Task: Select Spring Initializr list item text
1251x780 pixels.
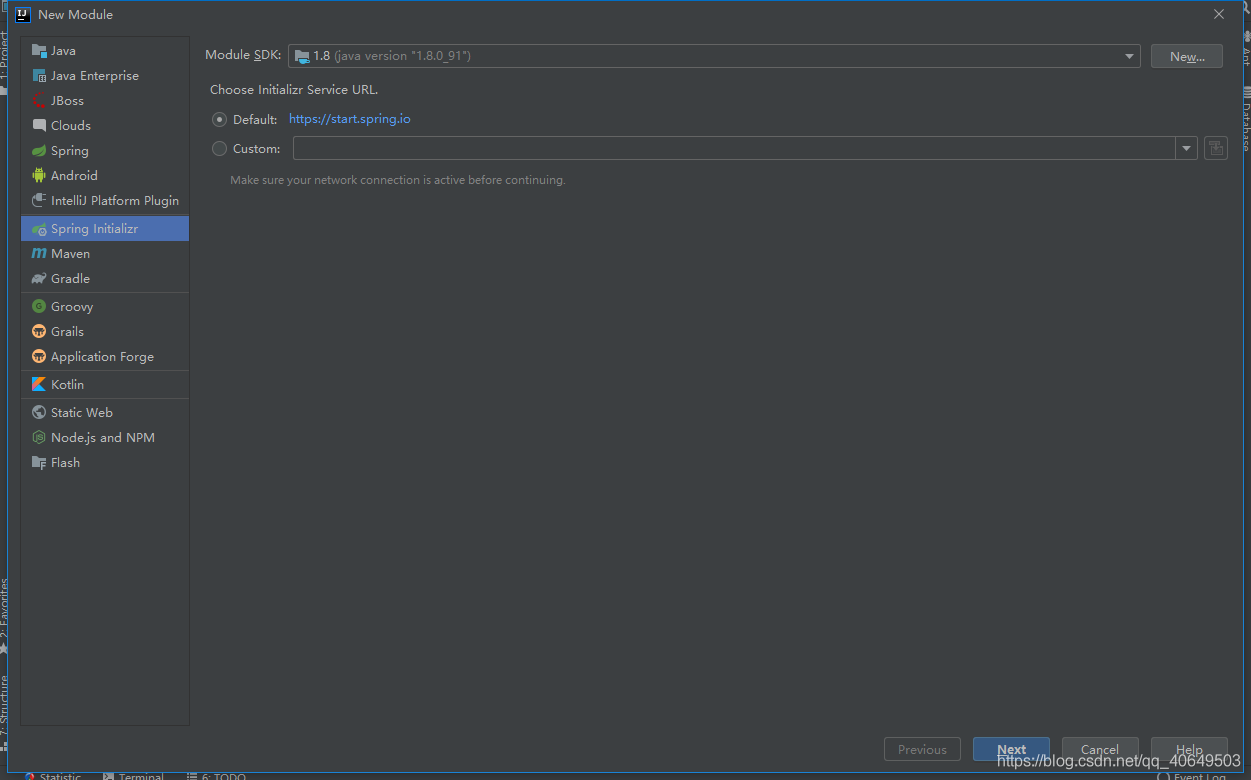Action: point(95,229)
